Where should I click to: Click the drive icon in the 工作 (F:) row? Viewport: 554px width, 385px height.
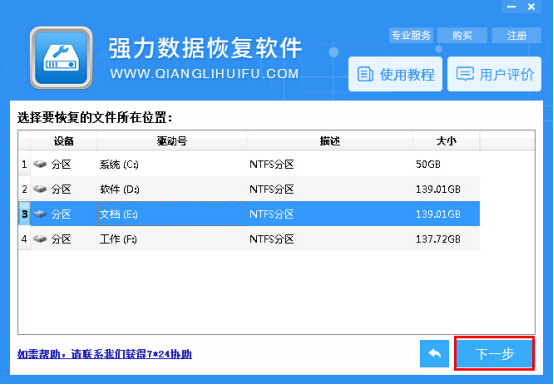click(40, 239)
